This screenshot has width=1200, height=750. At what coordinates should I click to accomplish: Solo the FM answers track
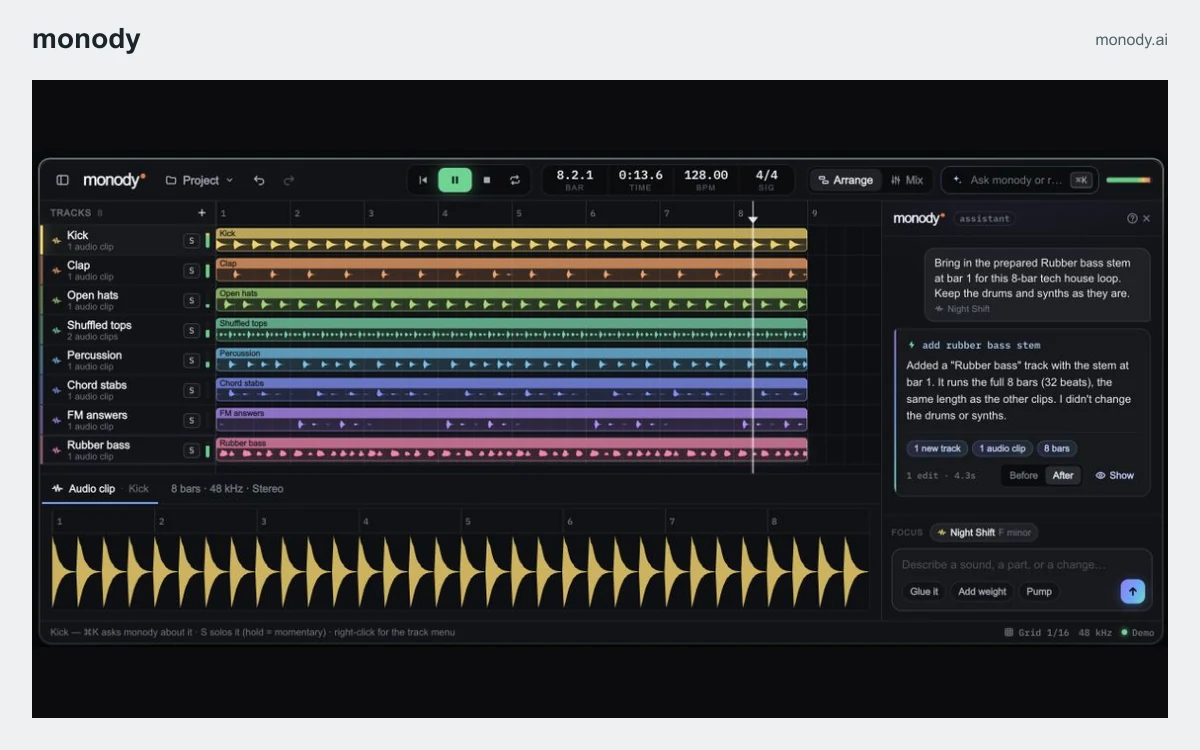190,420
